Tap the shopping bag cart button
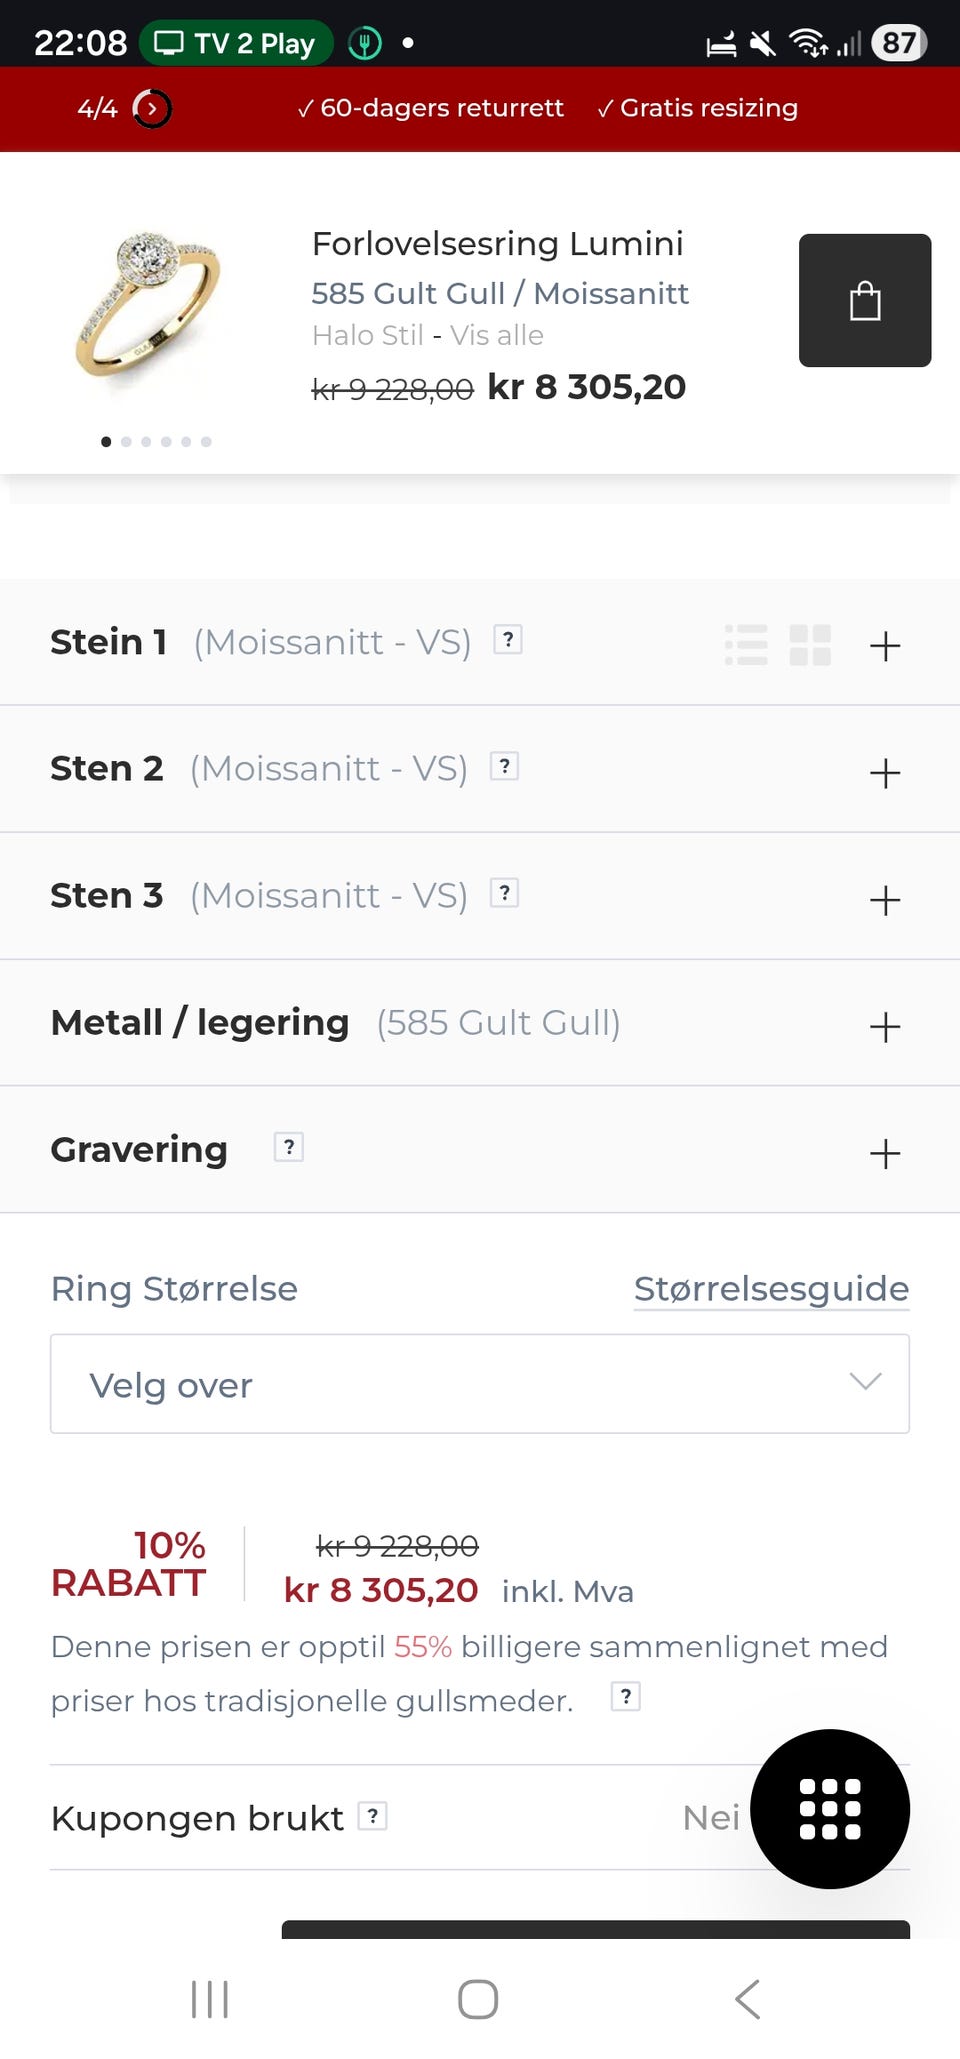Screen dimensions: 960x2059 click(x=864, y=300)
